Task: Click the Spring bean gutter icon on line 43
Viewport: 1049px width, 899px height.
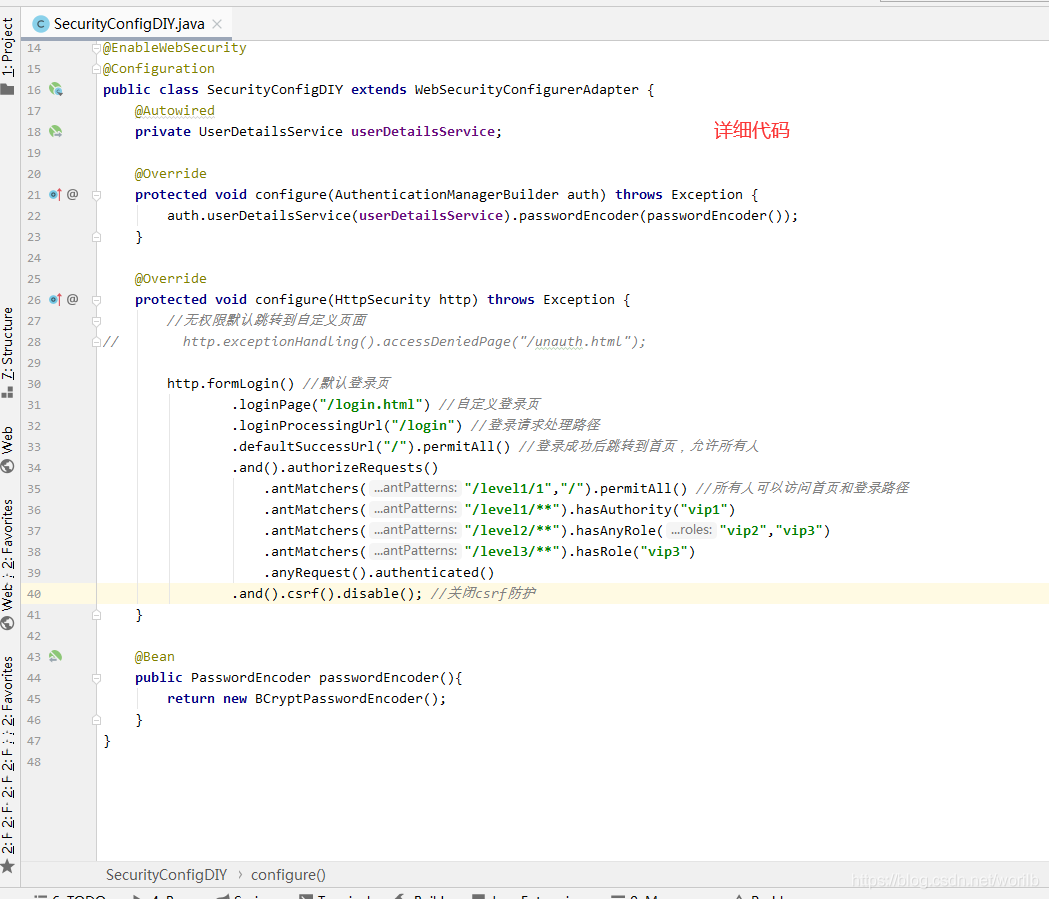Action: coord(56,656)
